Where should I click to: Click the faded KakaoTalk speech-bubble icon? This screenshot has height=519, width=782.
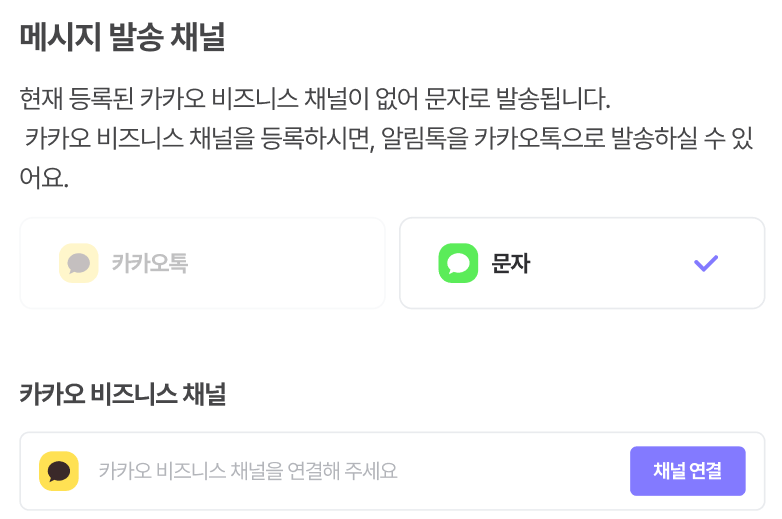click(79, 263)
